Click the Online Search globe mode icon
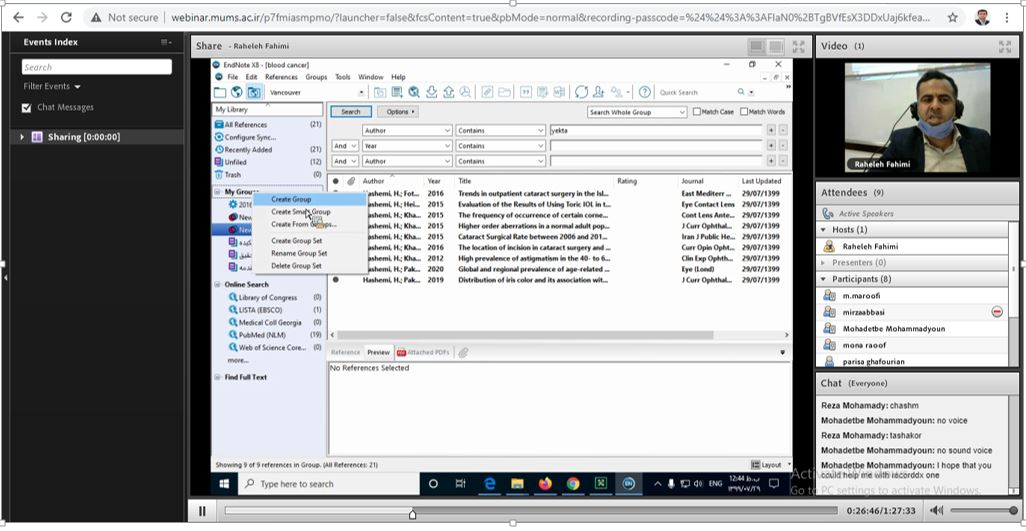 [237, 92]
